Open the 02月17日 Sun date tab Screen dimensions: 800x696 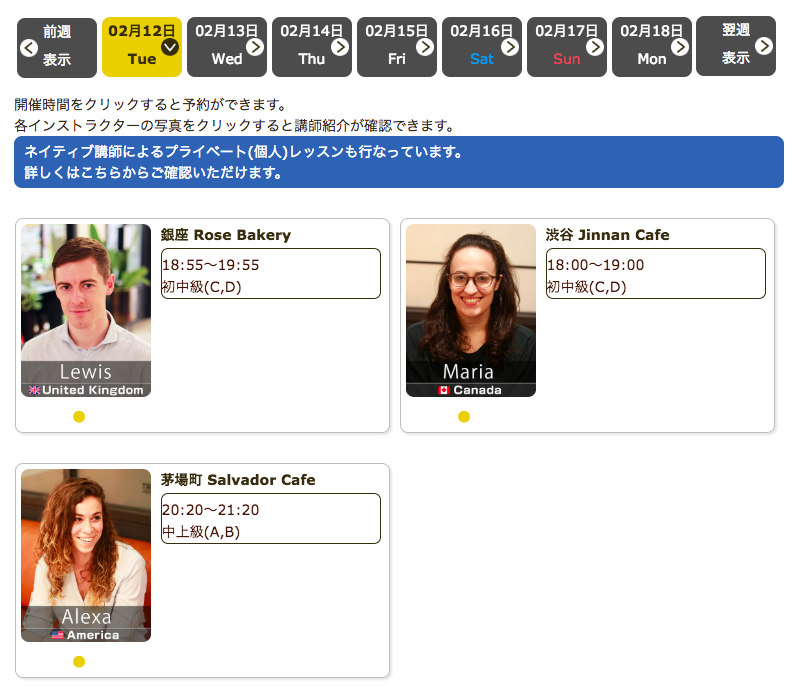(x=566, y=47)
